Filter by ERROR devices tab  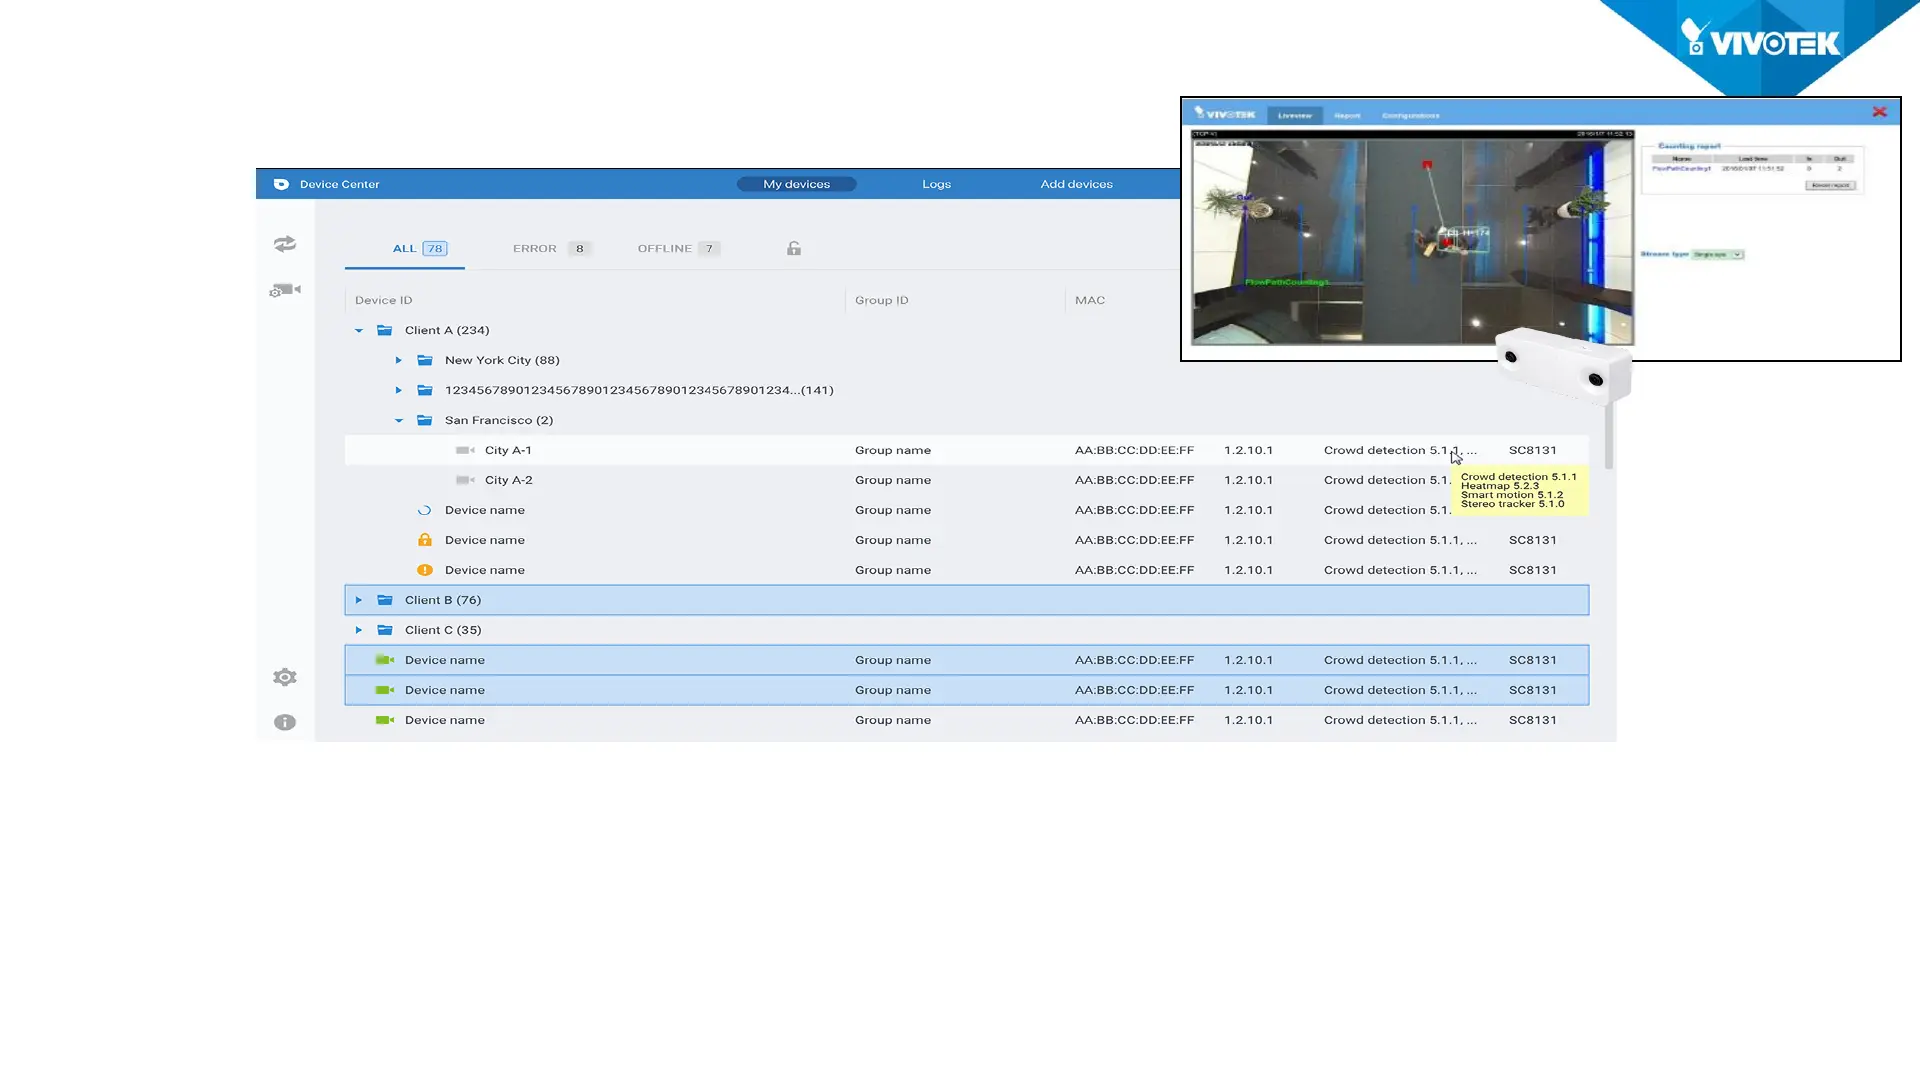click(x=550, y=249)
